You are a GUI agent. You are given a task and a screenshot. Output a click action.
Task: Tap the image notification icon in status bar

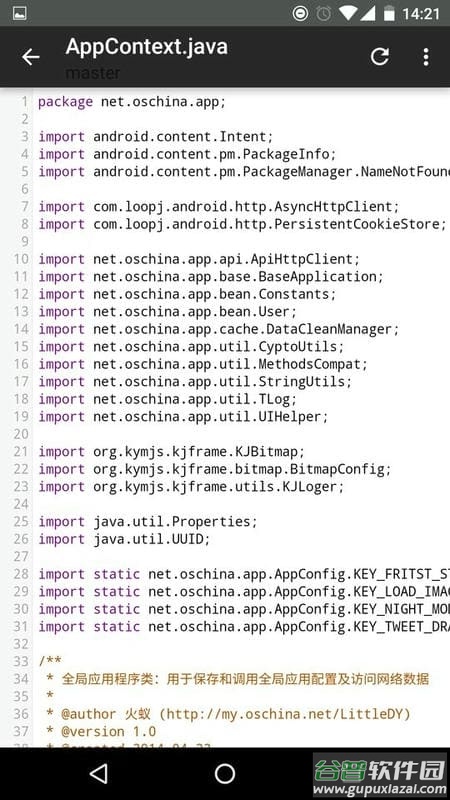pyautogui.click(x=20, y=13)
